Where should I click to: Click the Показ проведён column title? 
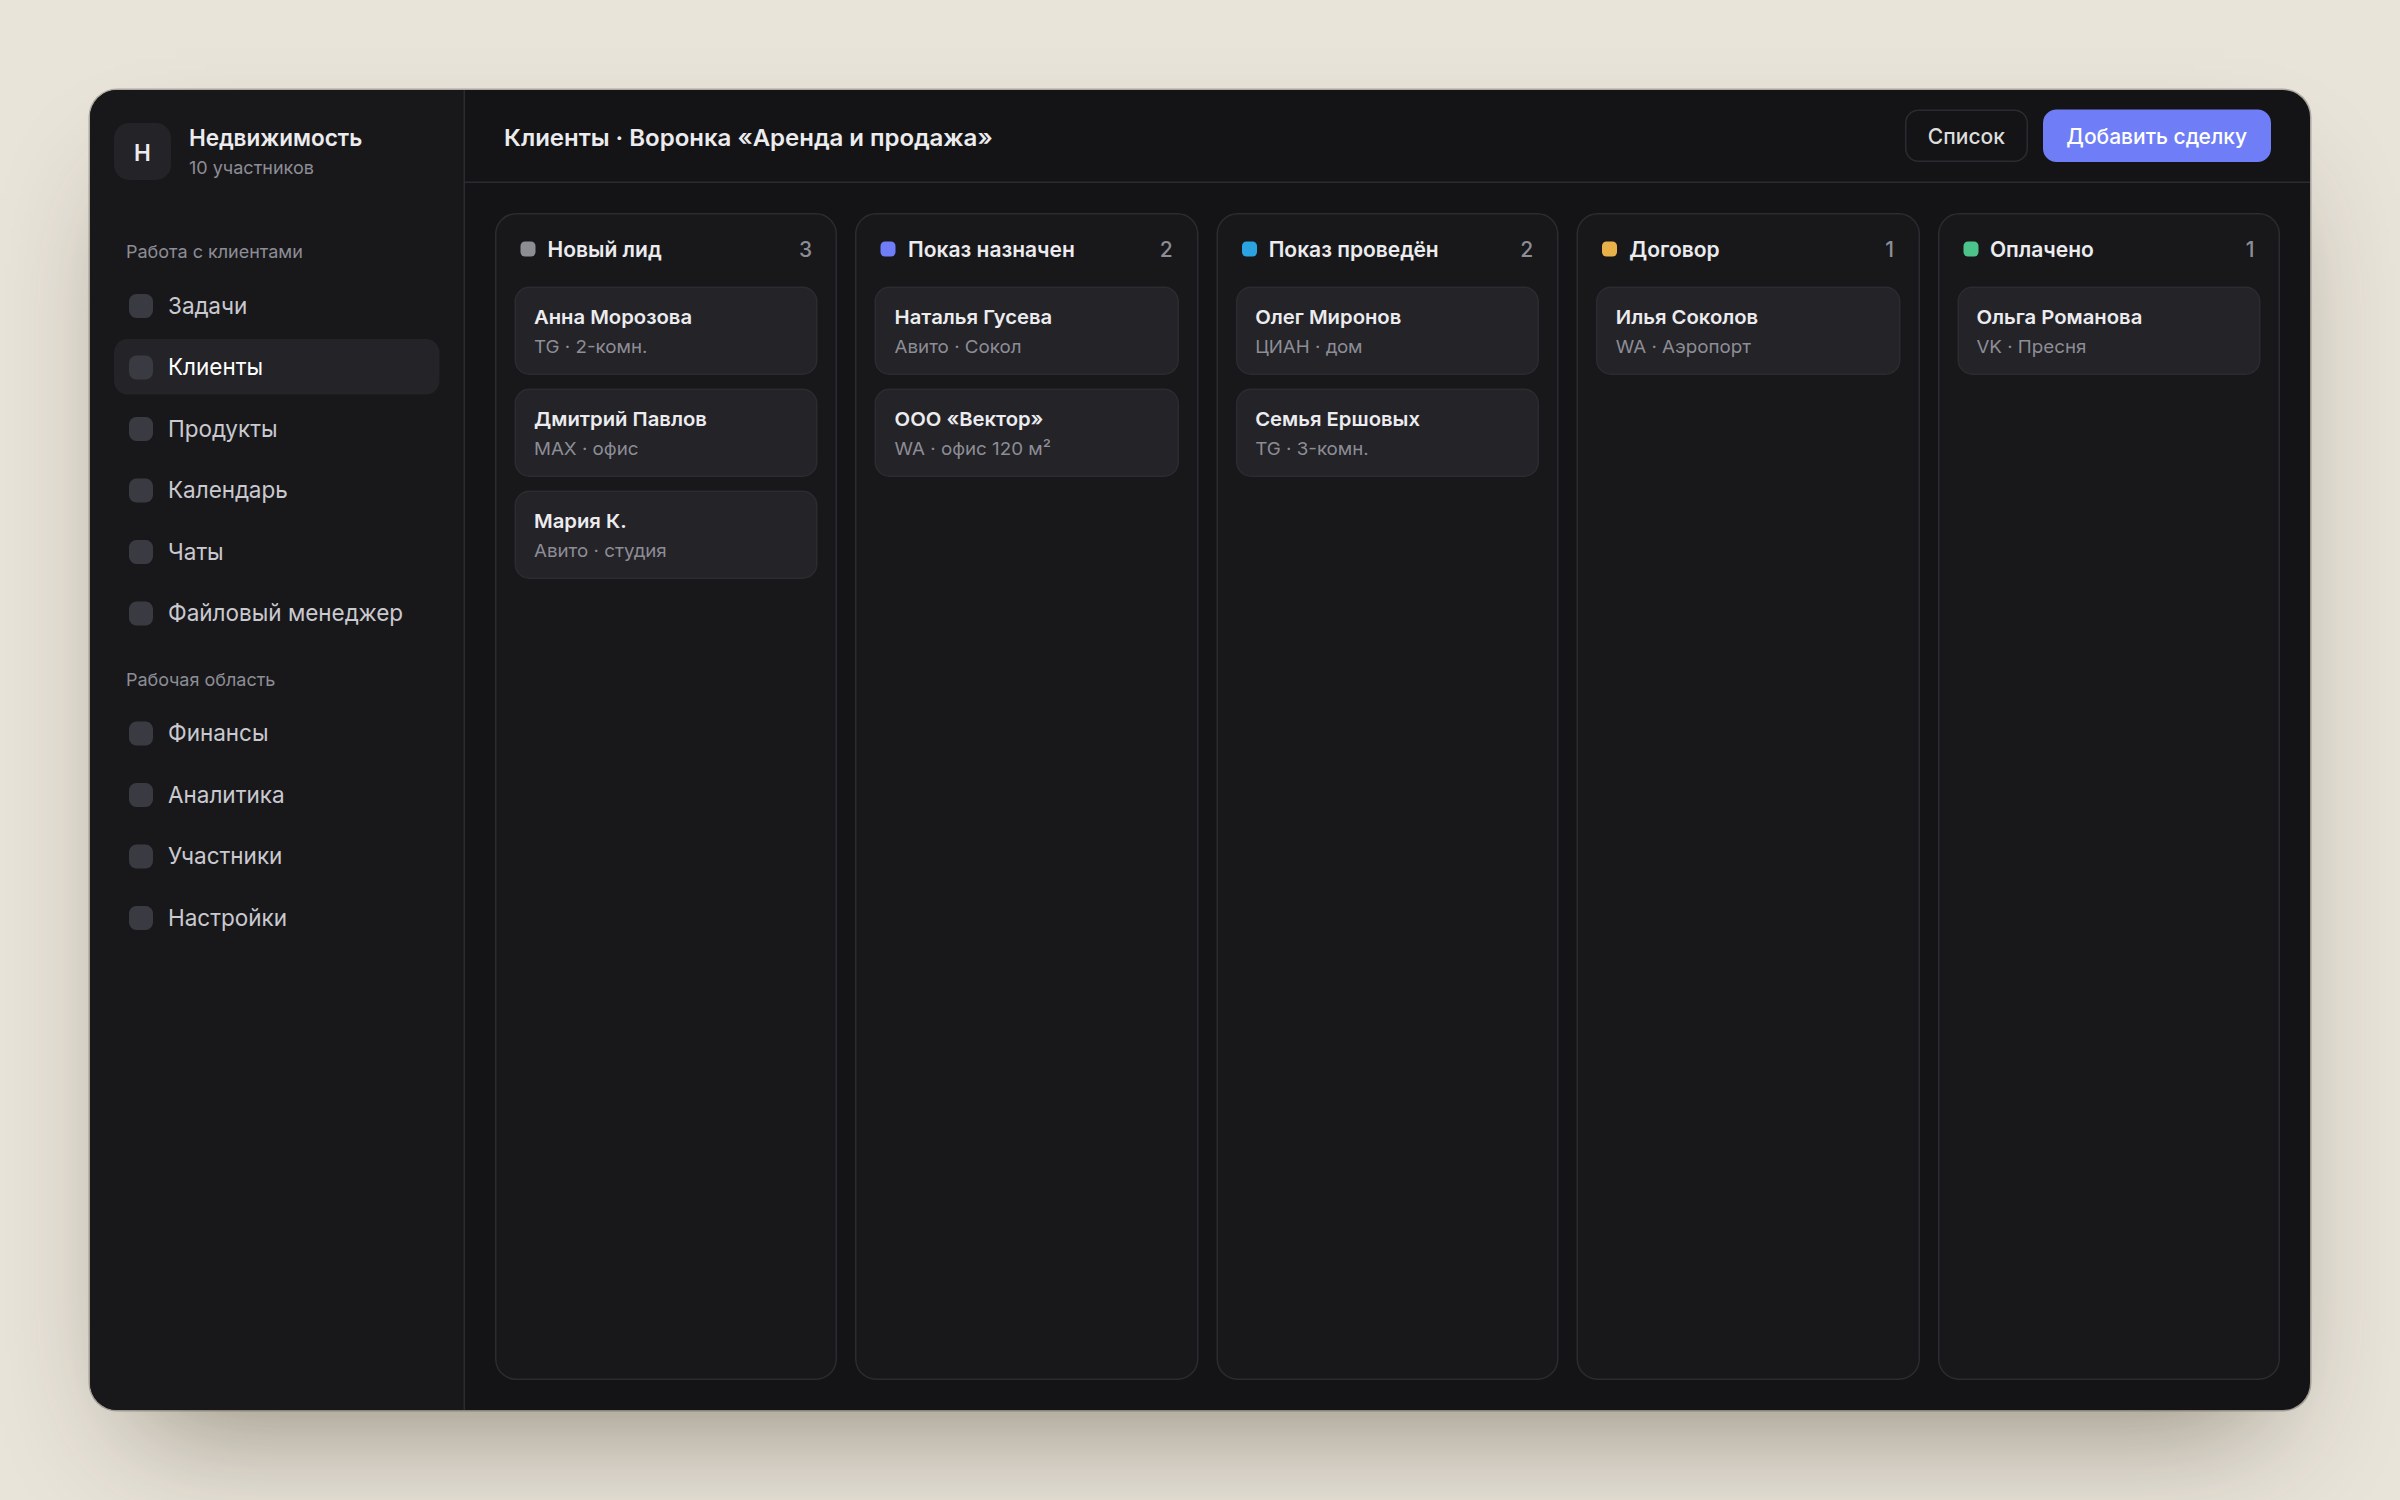[1352, 249]
